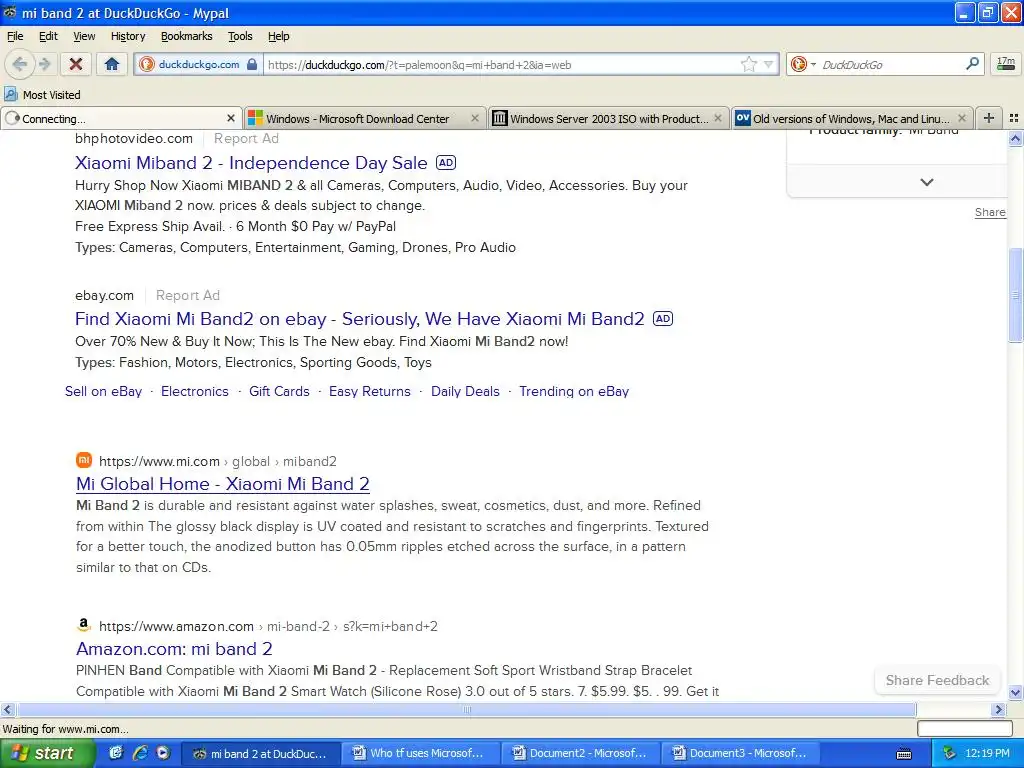Bookmark this page with the star
Screen dimensions: 1024x768
tap(748, 64)
